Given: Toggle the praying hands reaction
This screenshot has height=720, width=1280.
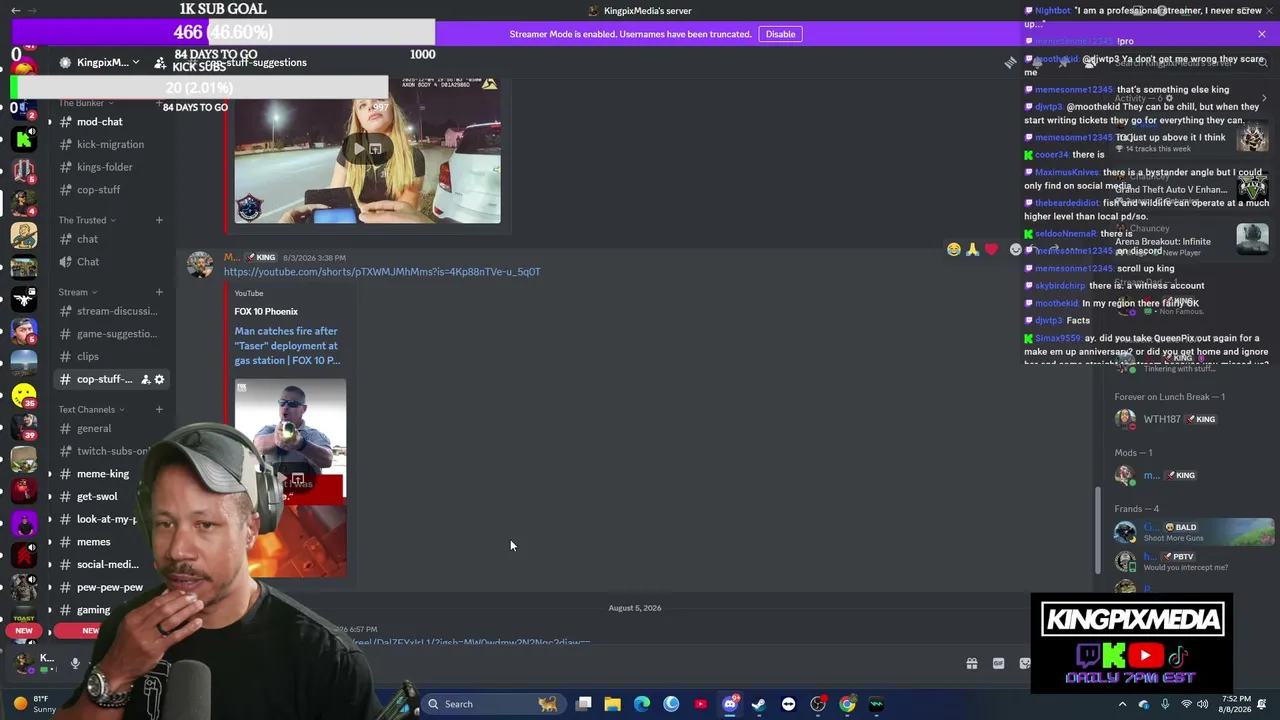Looking at the screenshot, I should pos(972,249).
